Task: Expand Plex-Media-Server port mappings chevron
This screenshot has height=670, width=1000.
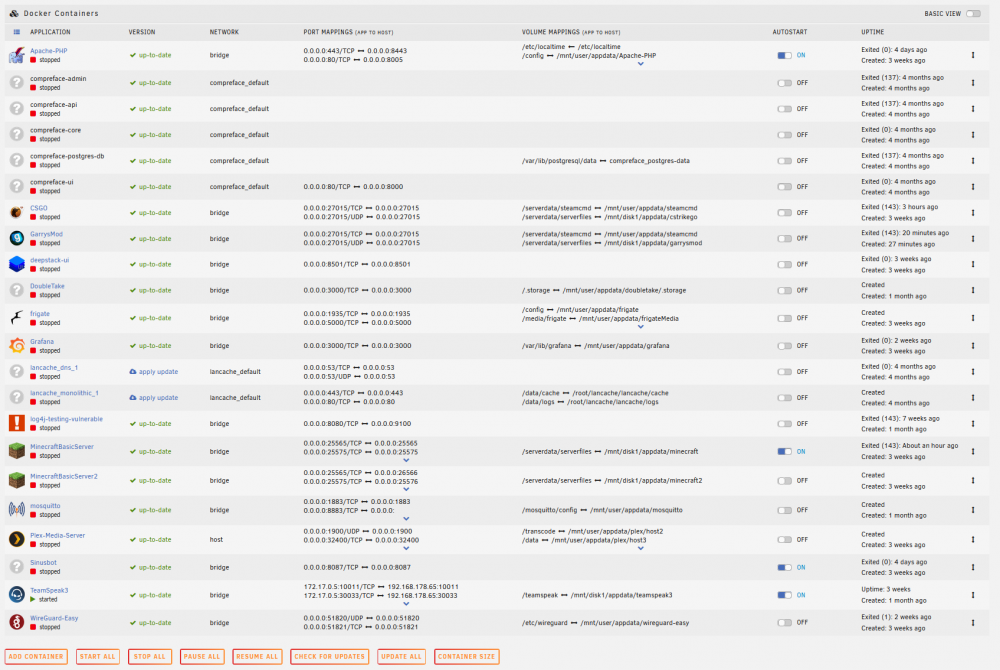Action: point(406,548)
